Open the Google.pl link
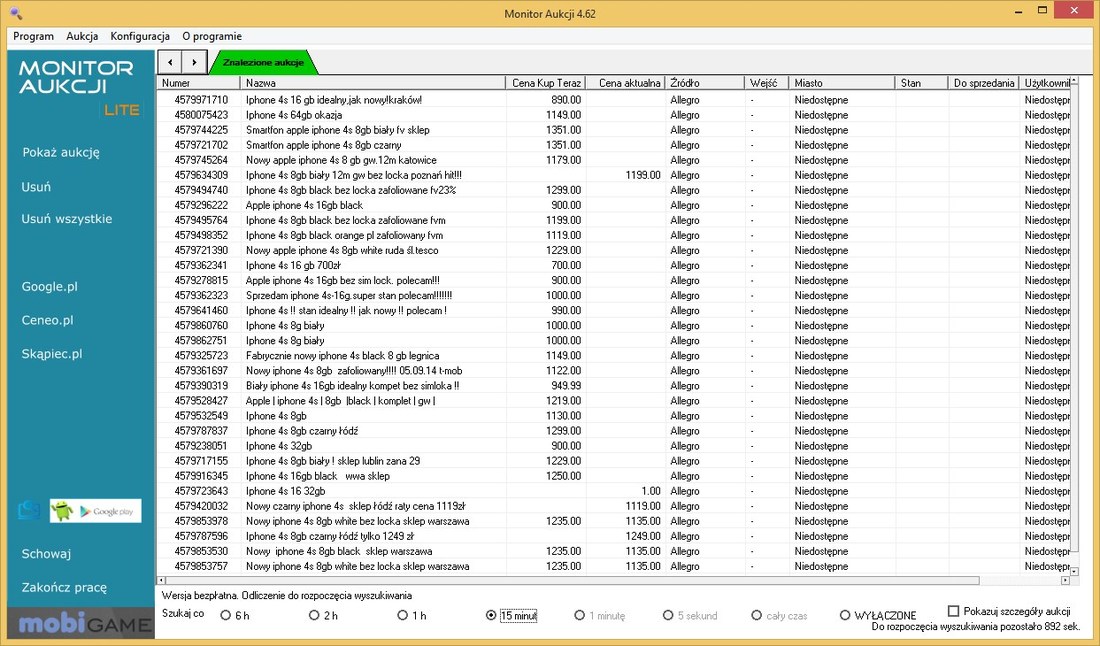Viewport: 1100px width, 646px height. pyautogui.click(x=49, y=286)
